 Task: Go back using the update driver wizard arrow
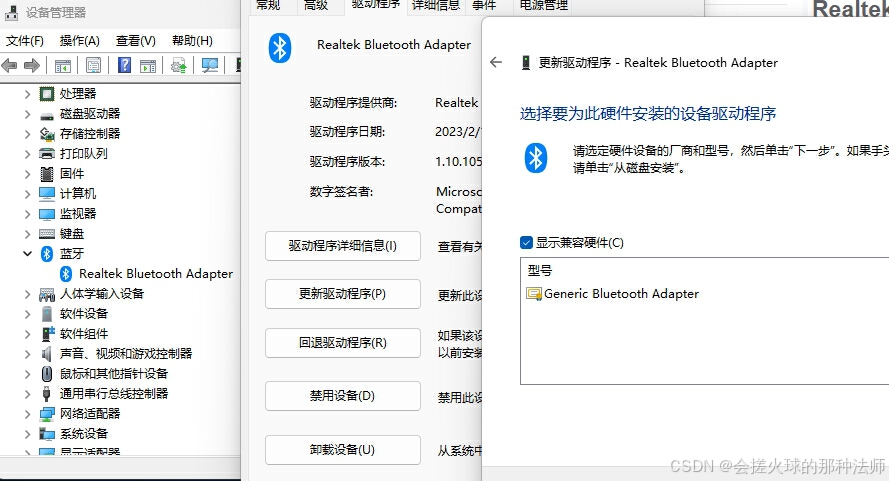[496, 62]
